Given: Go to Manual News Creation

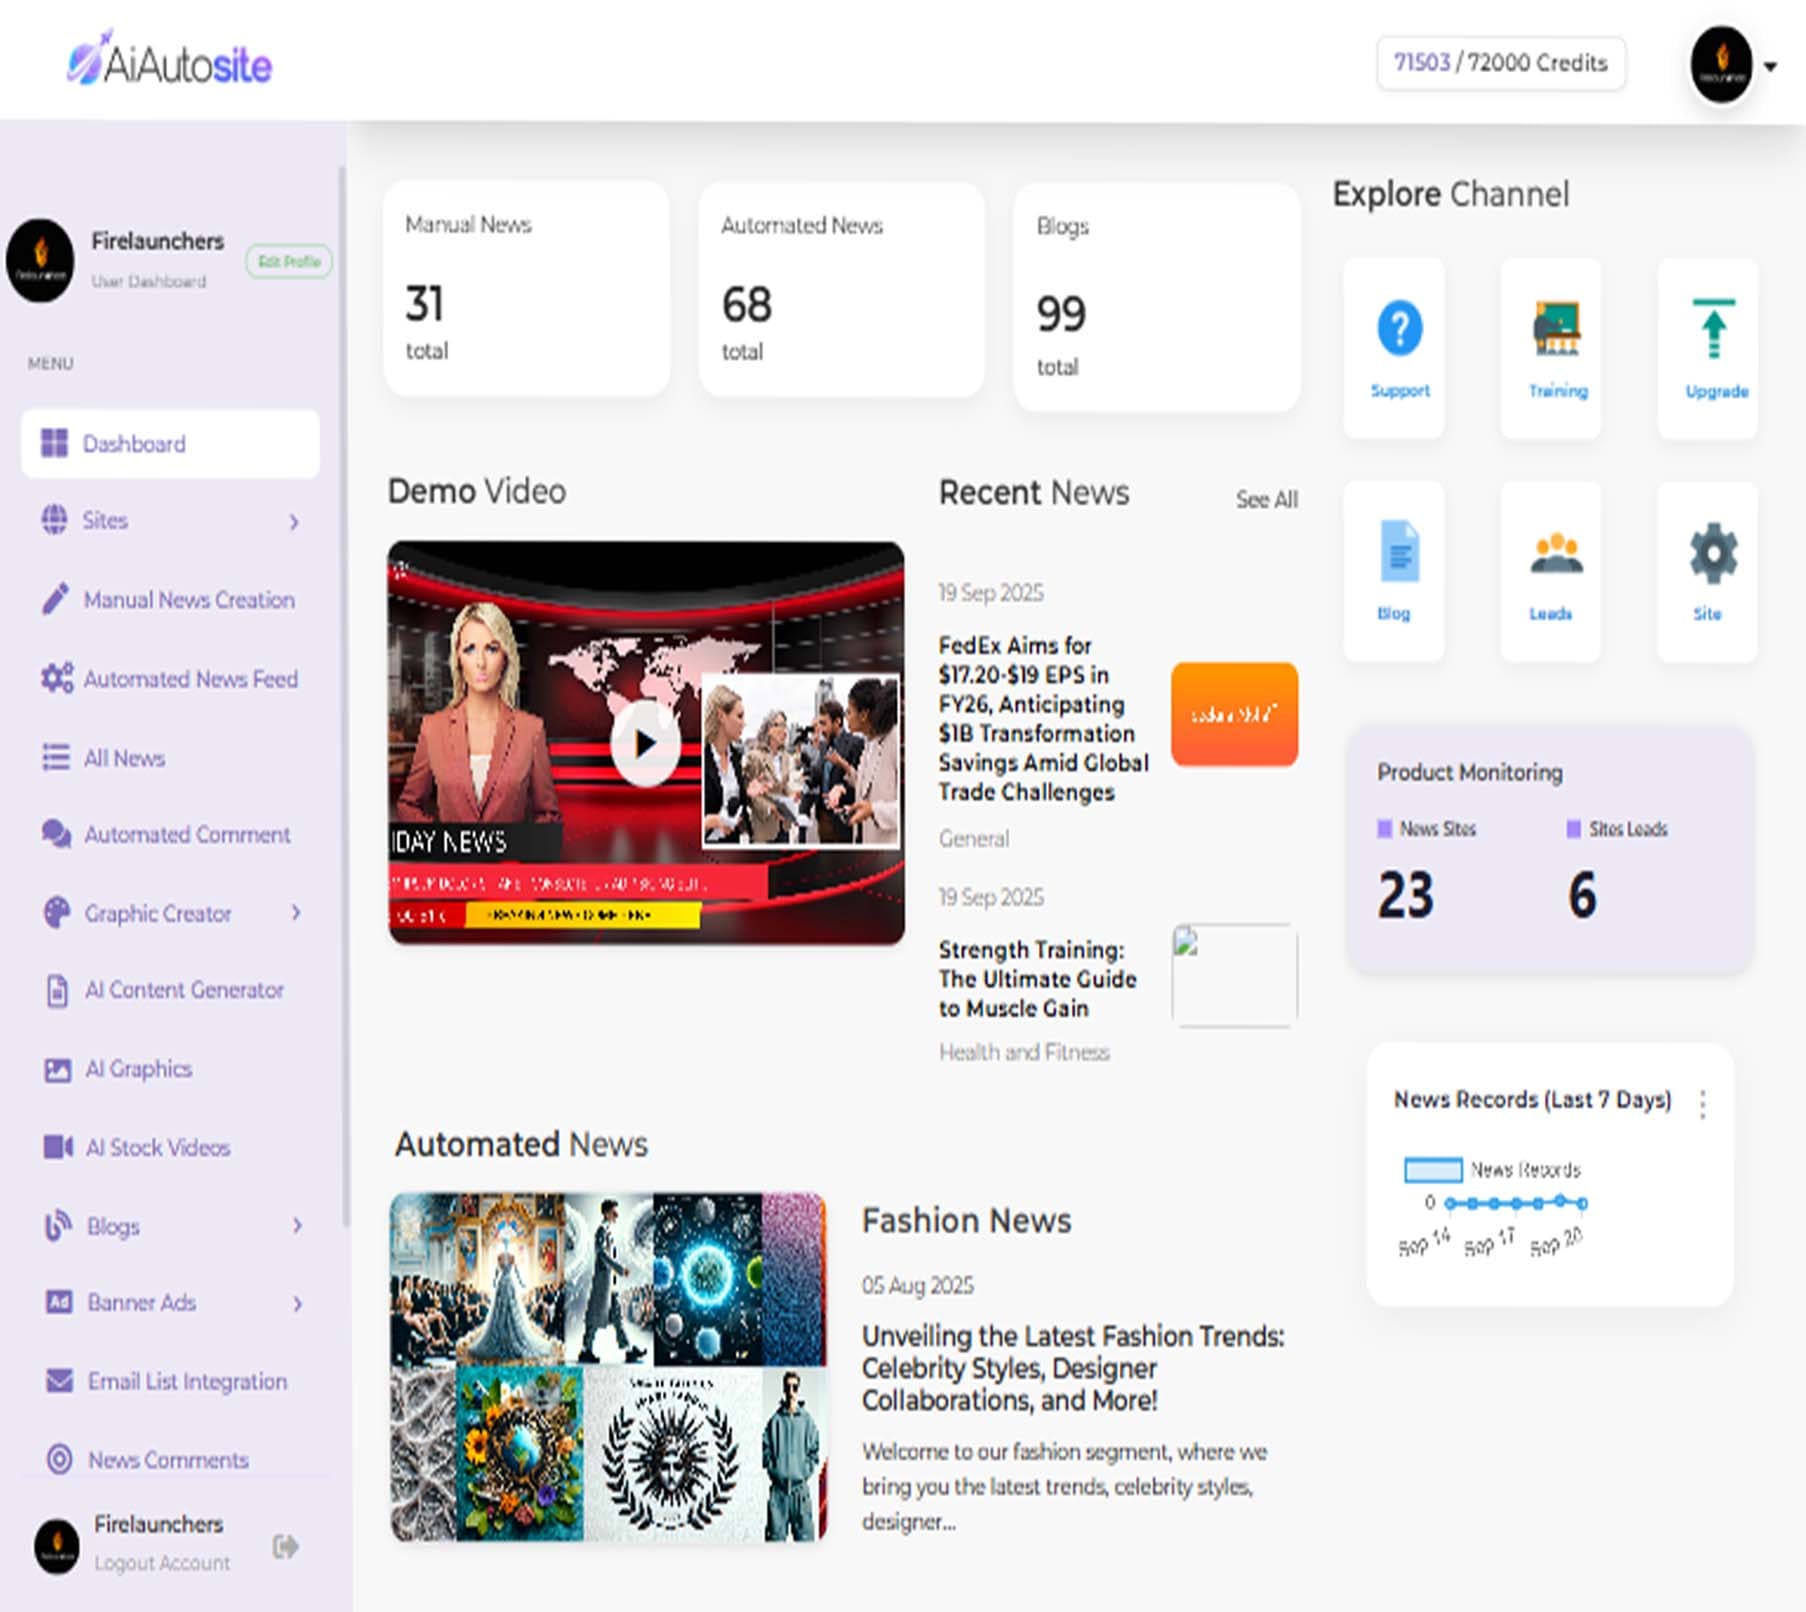Looking at the screenshot, I should point(188,600).
